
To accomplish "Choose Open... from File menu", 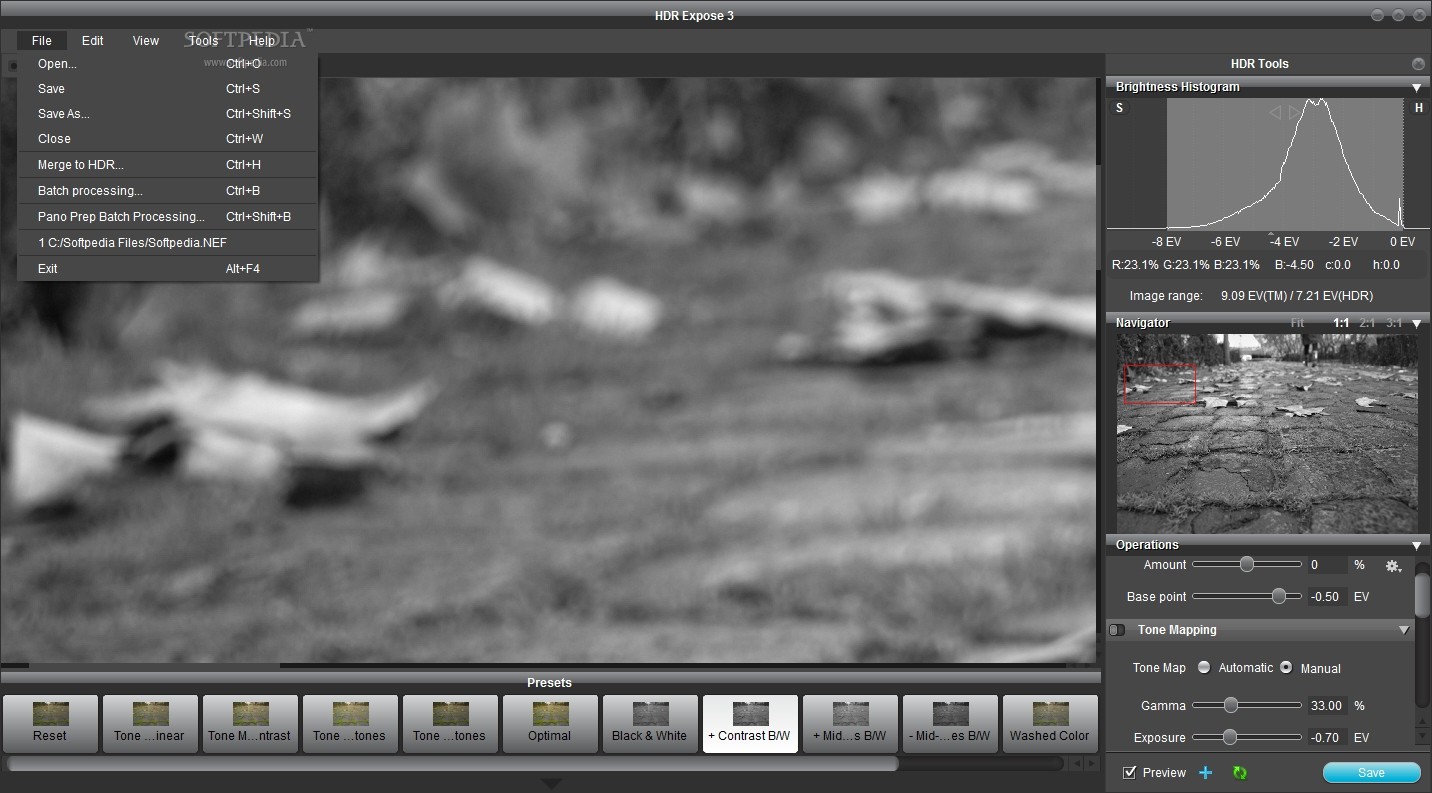I will point(167,63).
